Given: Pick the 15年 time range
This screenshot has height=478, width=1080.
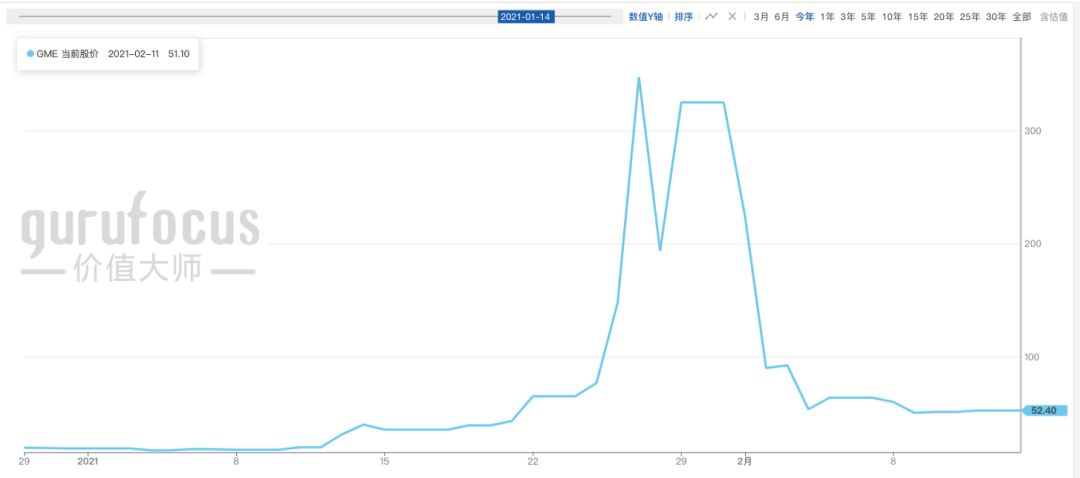Looking at the screenshot, I should click(x=918, y=17).
